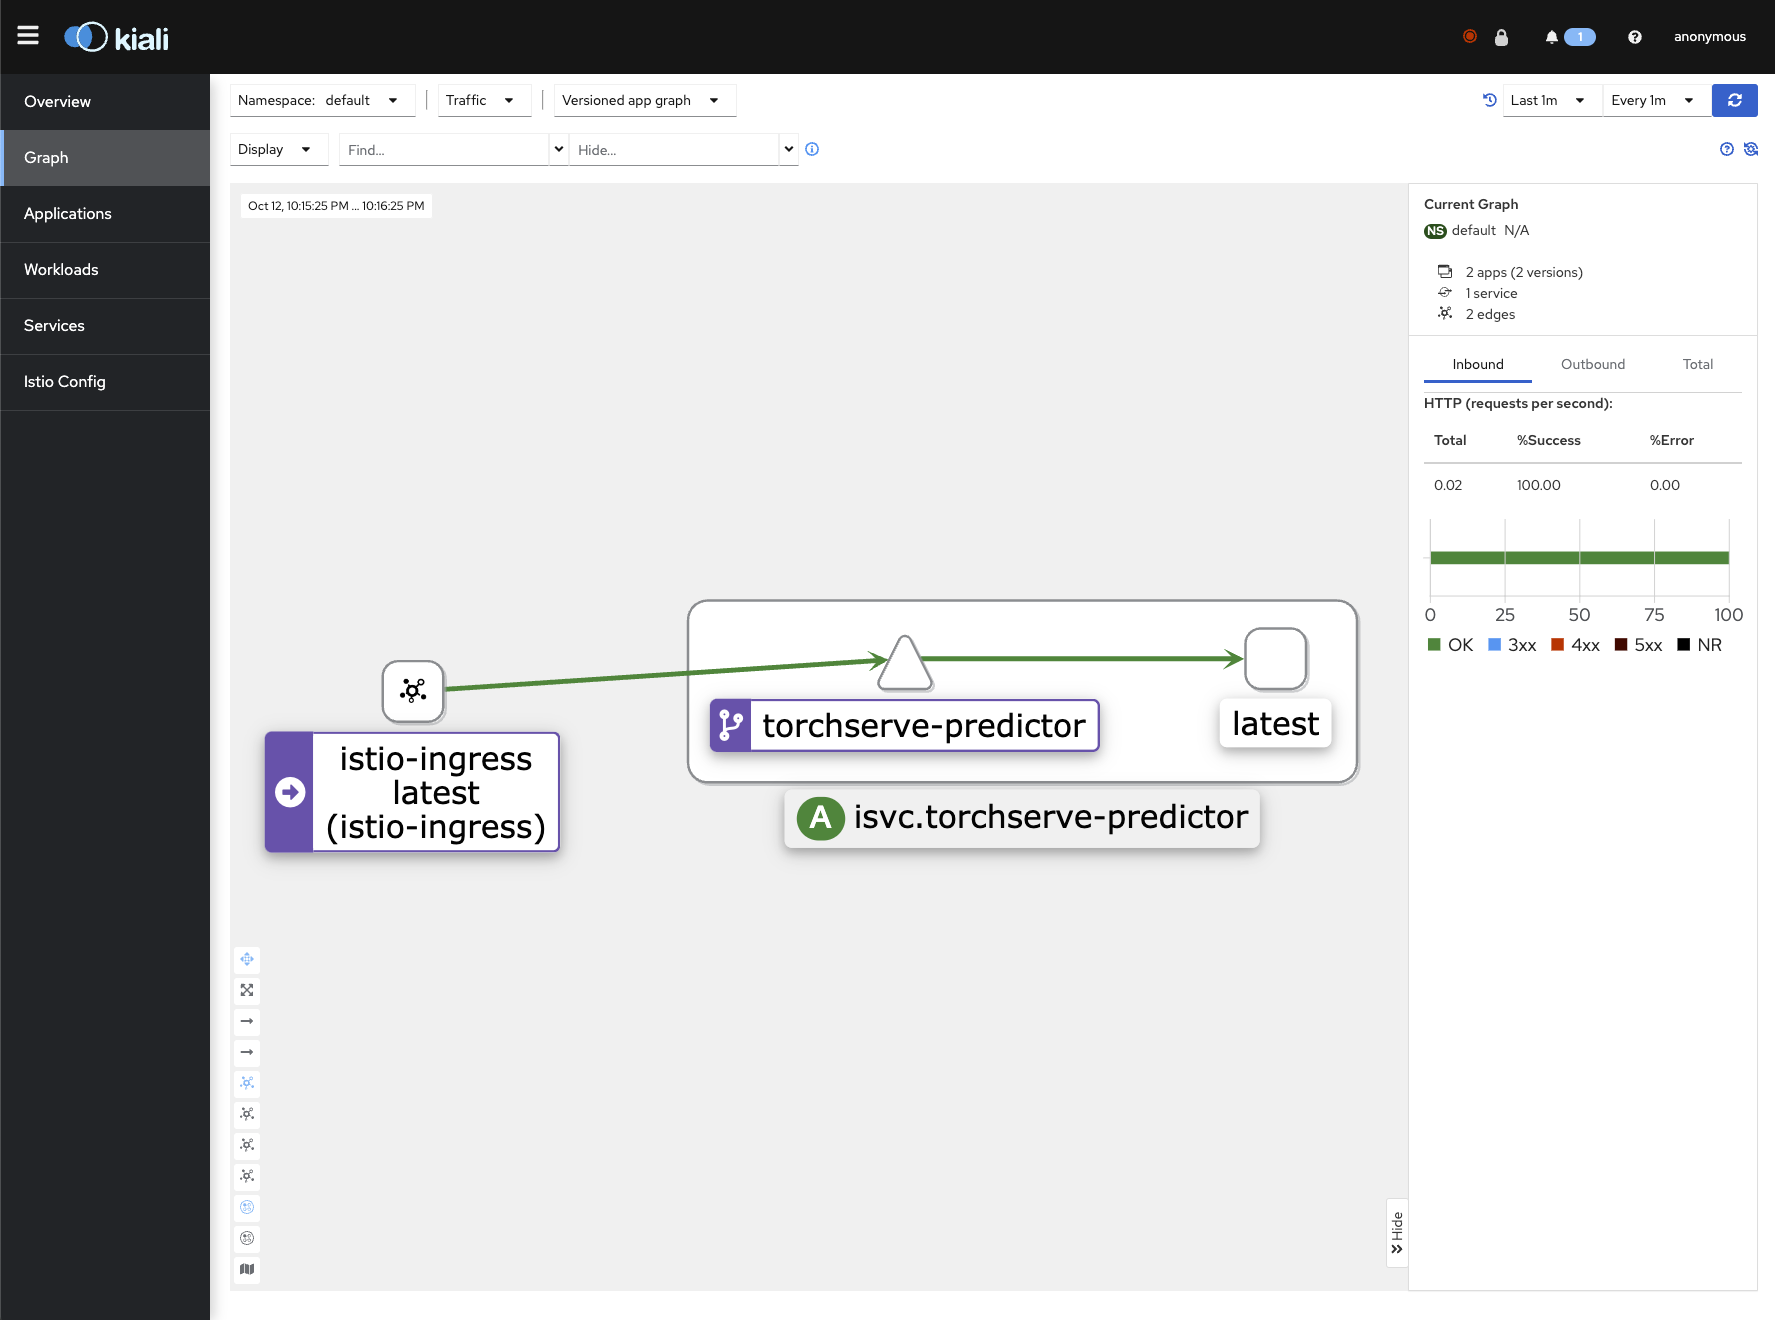Zoom graph to fit using expand icon
This screenshot has height=1320, width=1775.
247,990
